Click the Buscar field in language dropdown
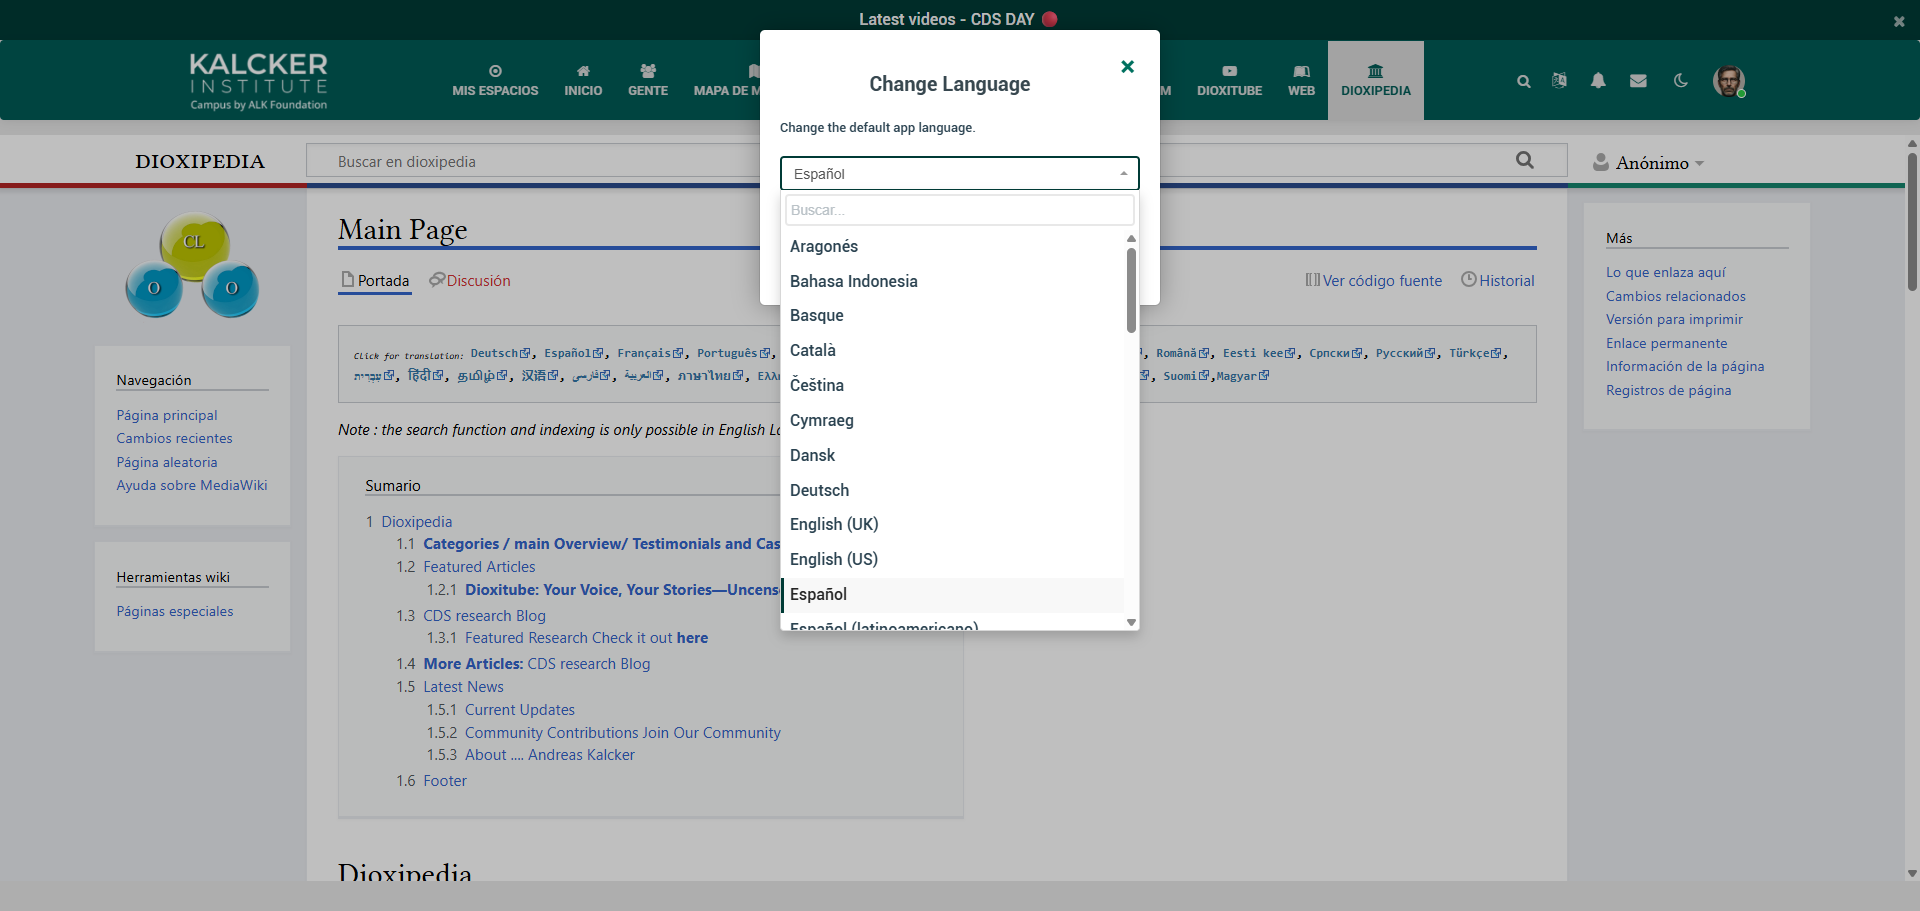This screenshot has width=1920, height=911. tap(958, 210)
